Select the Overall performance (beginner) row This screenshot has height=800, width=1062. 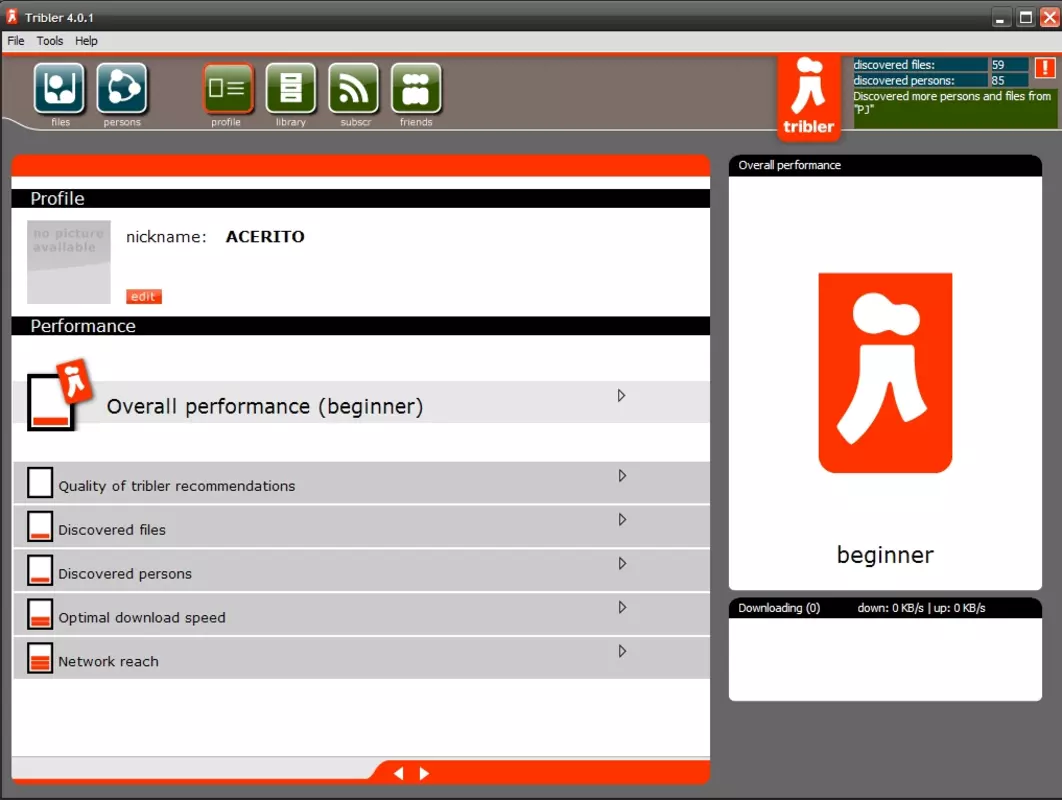coord(361,402)
